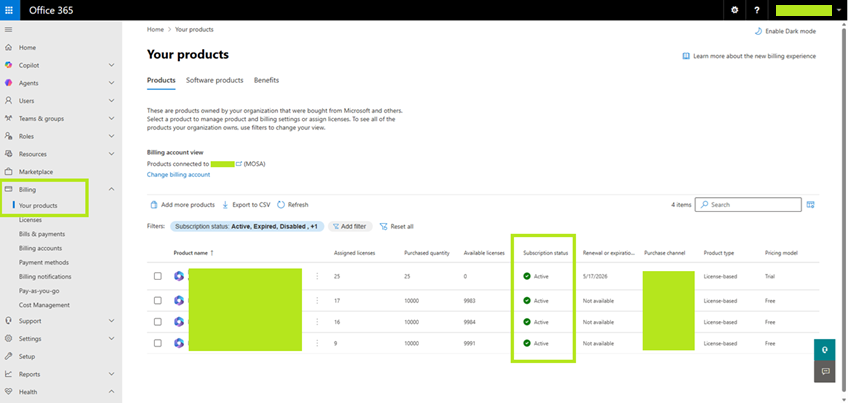Switch to the Benefits tab
Viewport: 848px width, 403px height.
click(x=267, y=80)
